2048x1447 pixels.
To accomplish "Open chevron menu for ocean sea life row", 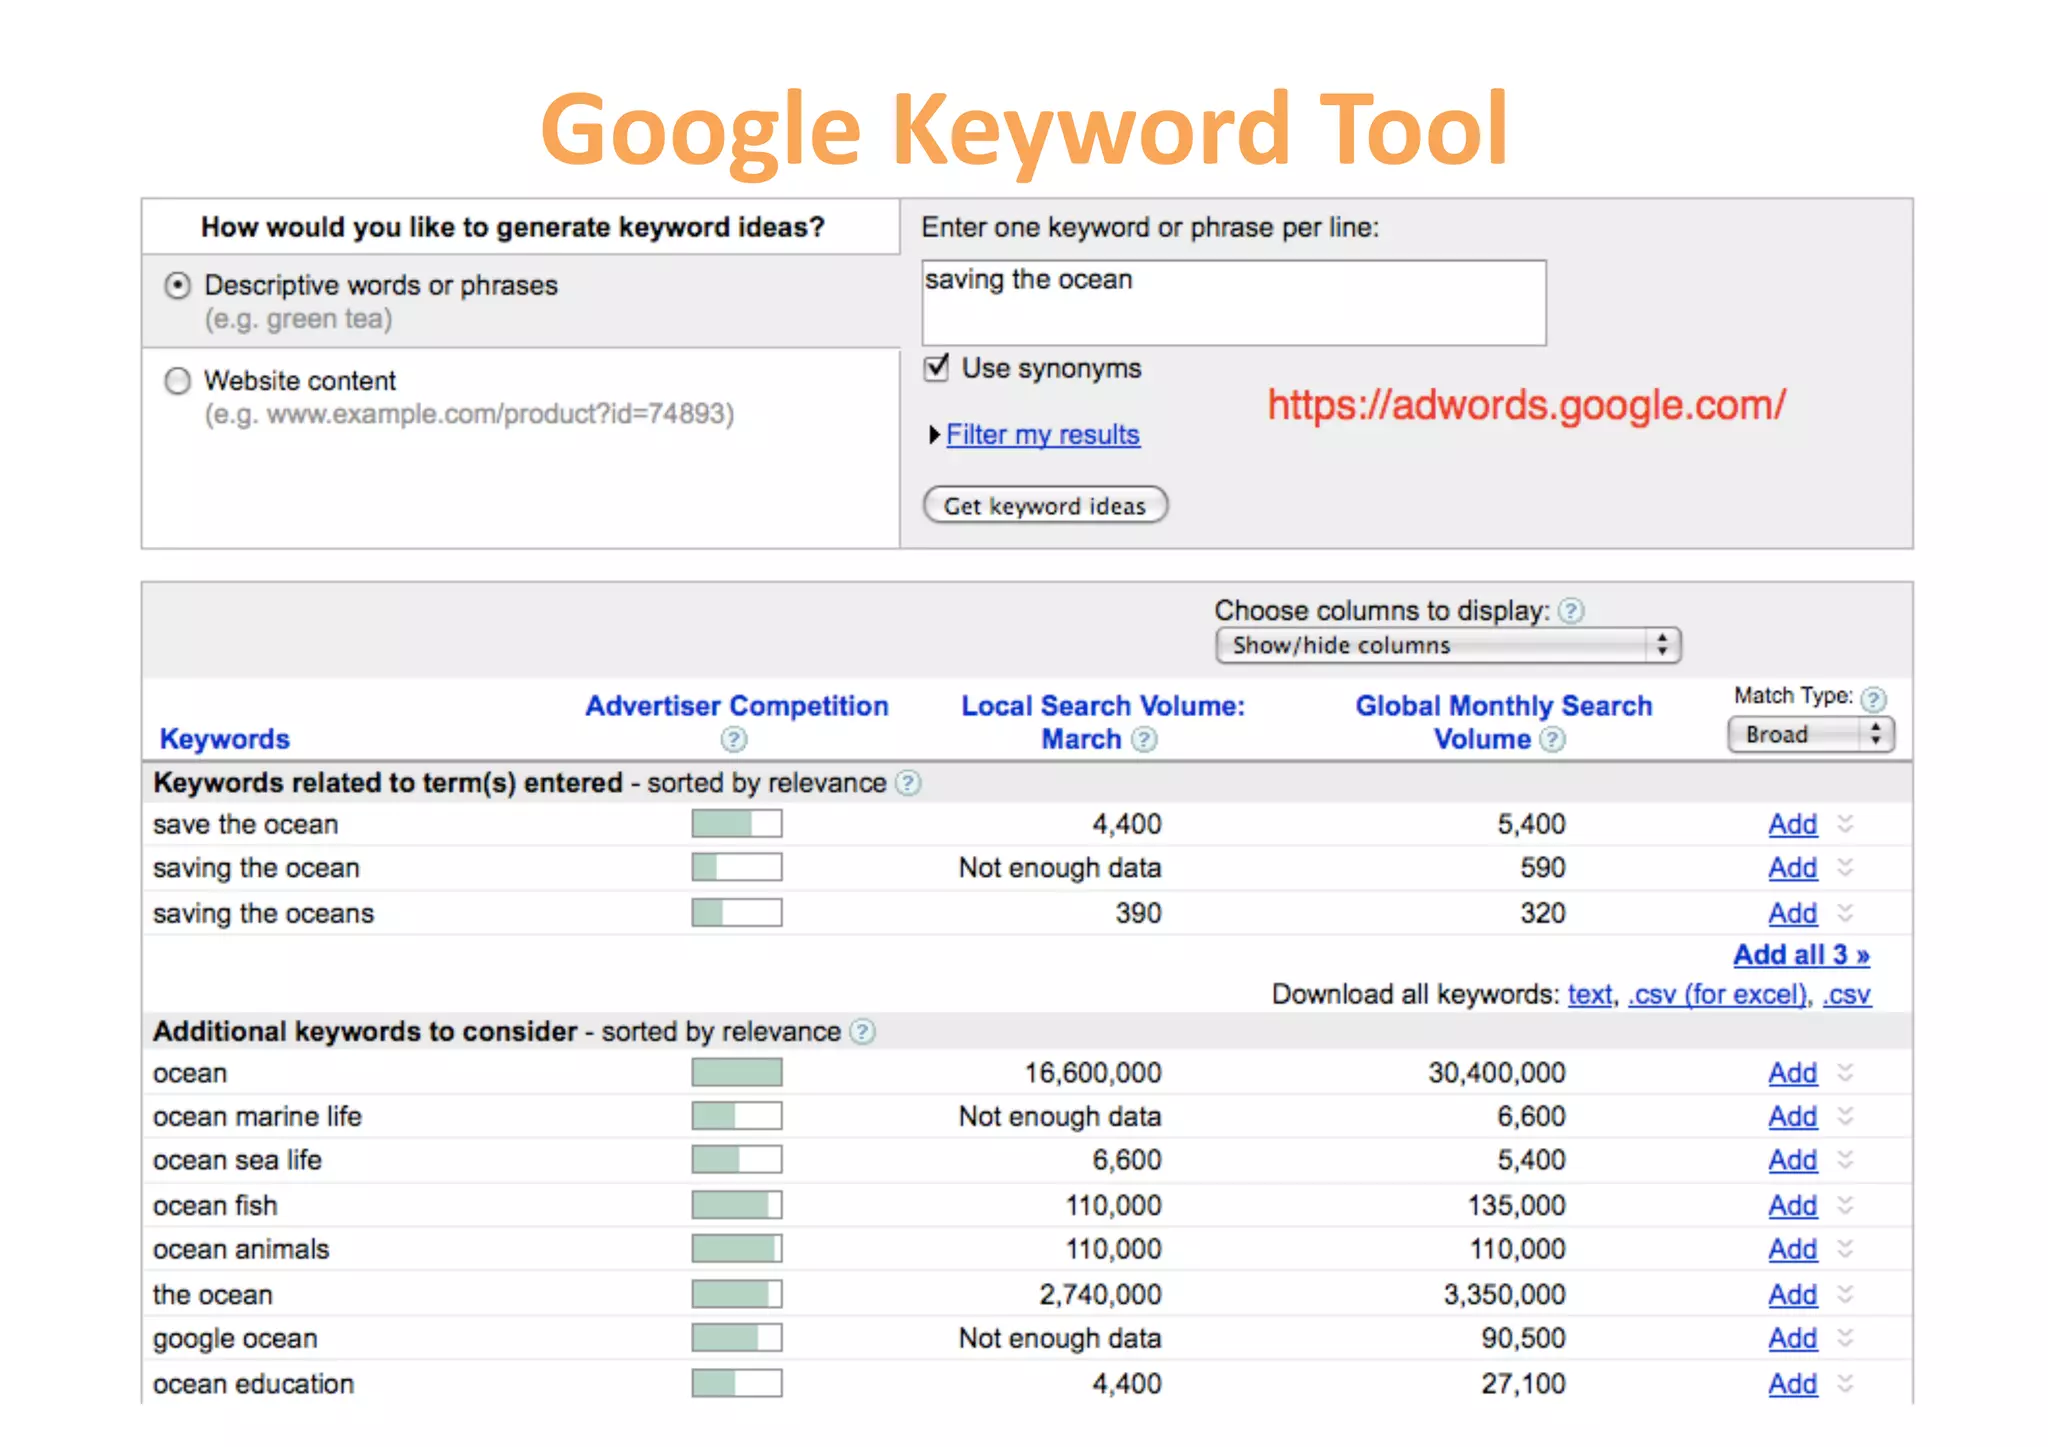I will [1845, 1159].
